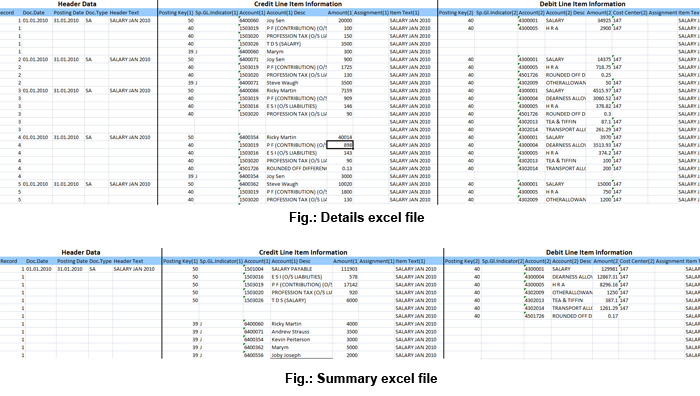Click debit amount 0.25 in Details
The height and width of the screenshot is (396, 700).
tap(606, 75)
